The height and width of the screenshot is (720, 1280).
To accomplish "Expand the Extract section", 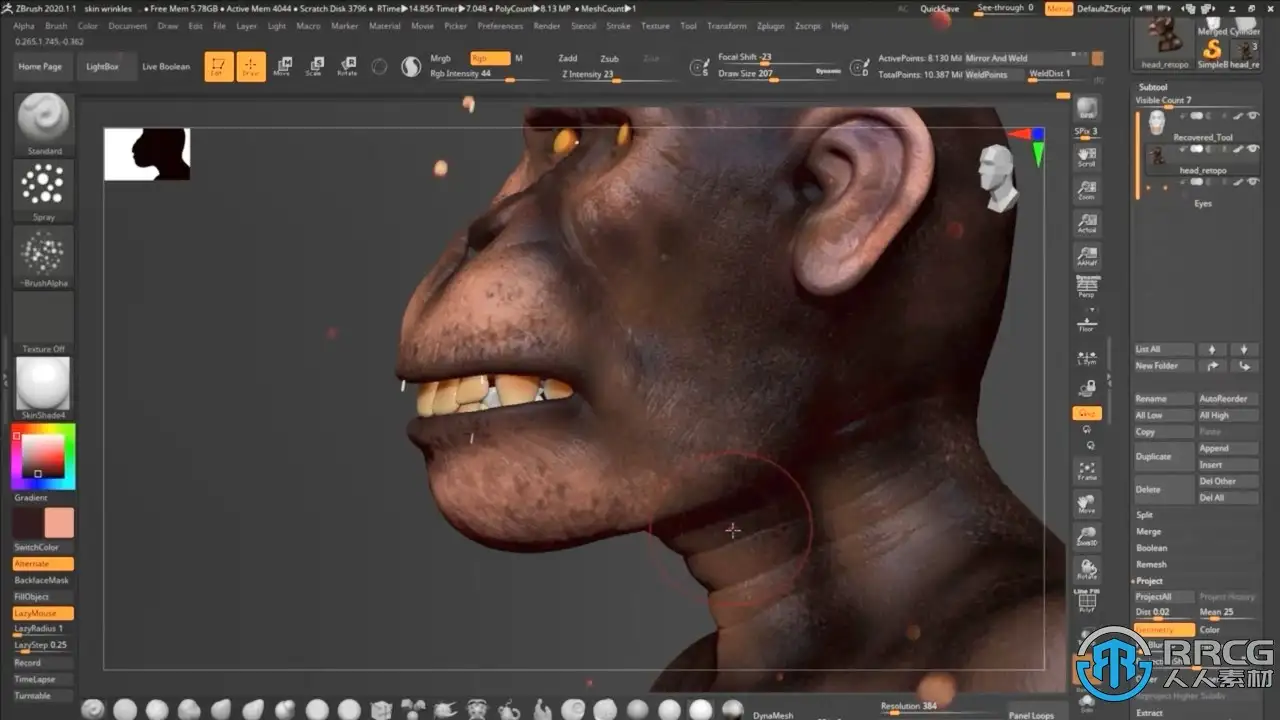I will coord(1150,713).
